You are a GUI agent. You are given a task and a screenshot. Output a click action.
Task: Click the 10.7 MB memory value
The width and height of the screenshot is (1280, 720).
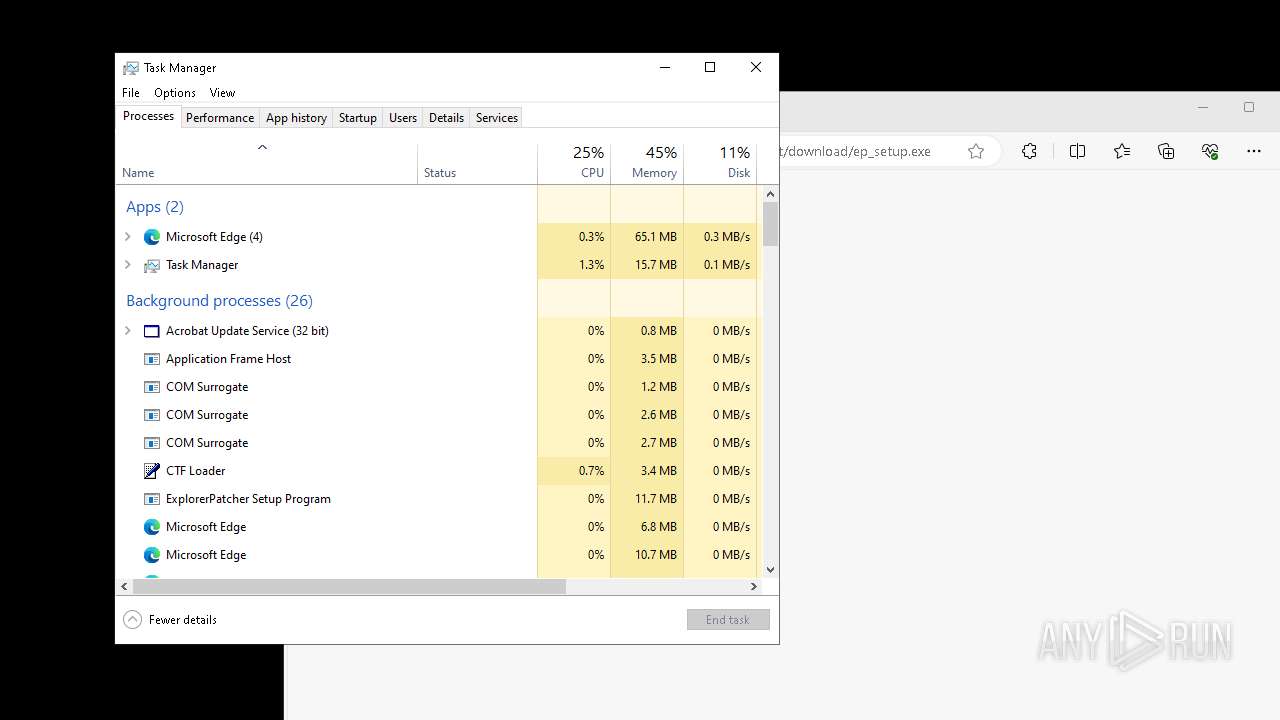tap(656, 555)
